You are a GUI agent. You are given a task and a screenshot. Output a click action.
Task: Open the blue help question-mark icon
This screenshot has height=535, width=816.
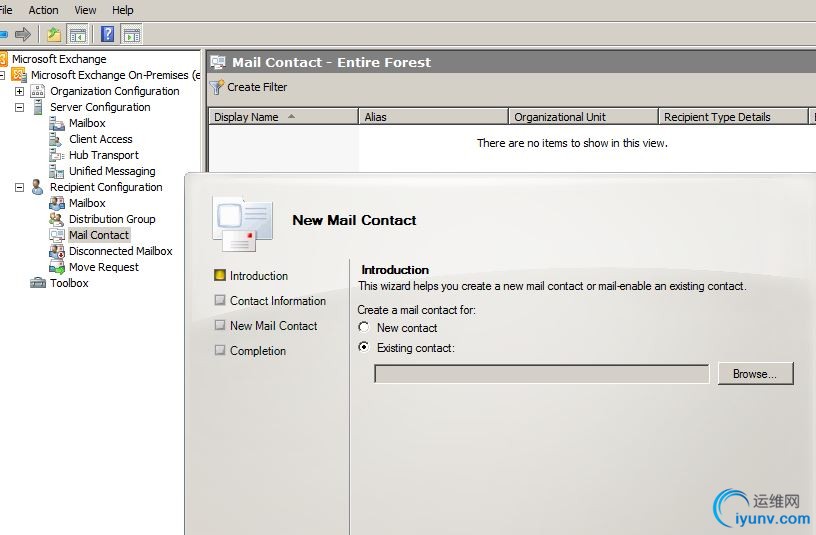click(x=108, y=34)
